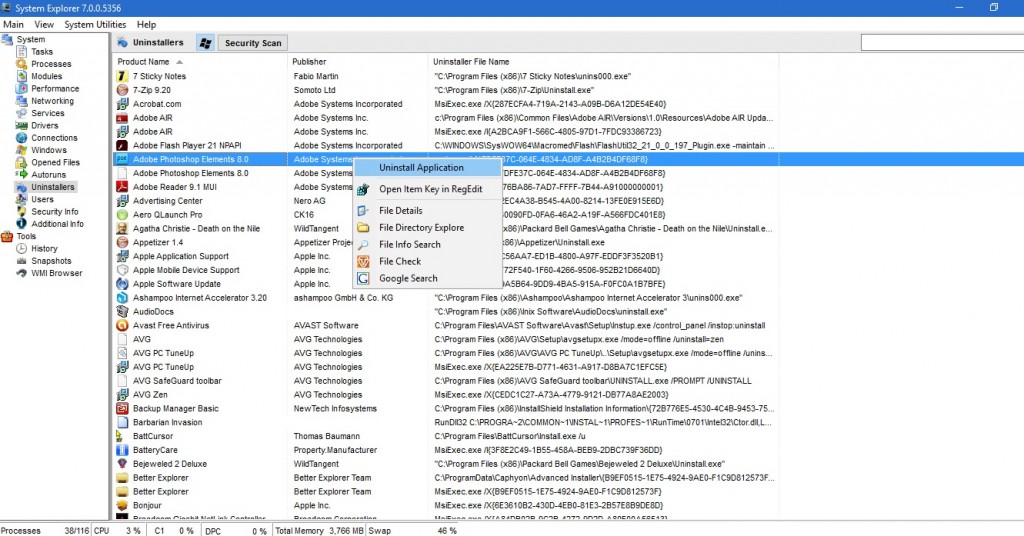The image size is (1024, 536).
Task: Select the Networking sidebar icon
Action: 22,101
